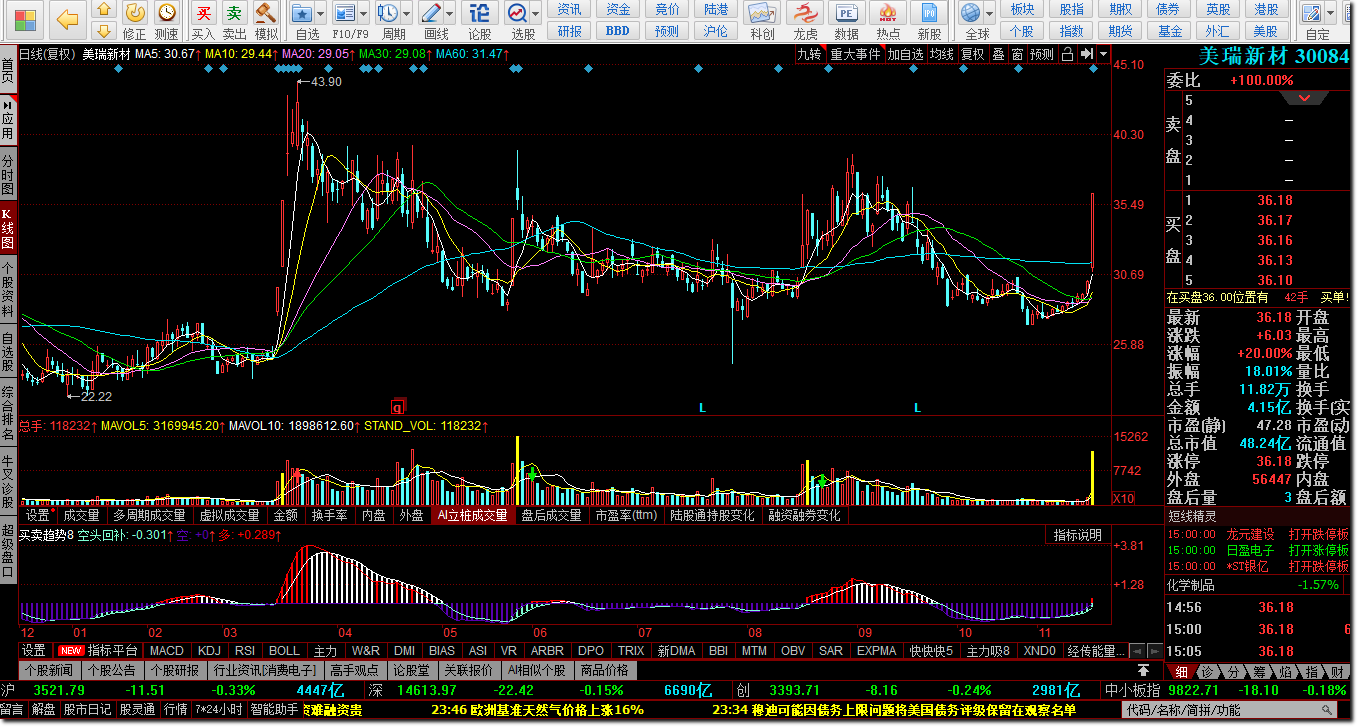The image size is (1359, 727).
Task: Click the 指标说明 indicator description button
Action: pyautogui.click(x=1077, y=535)
